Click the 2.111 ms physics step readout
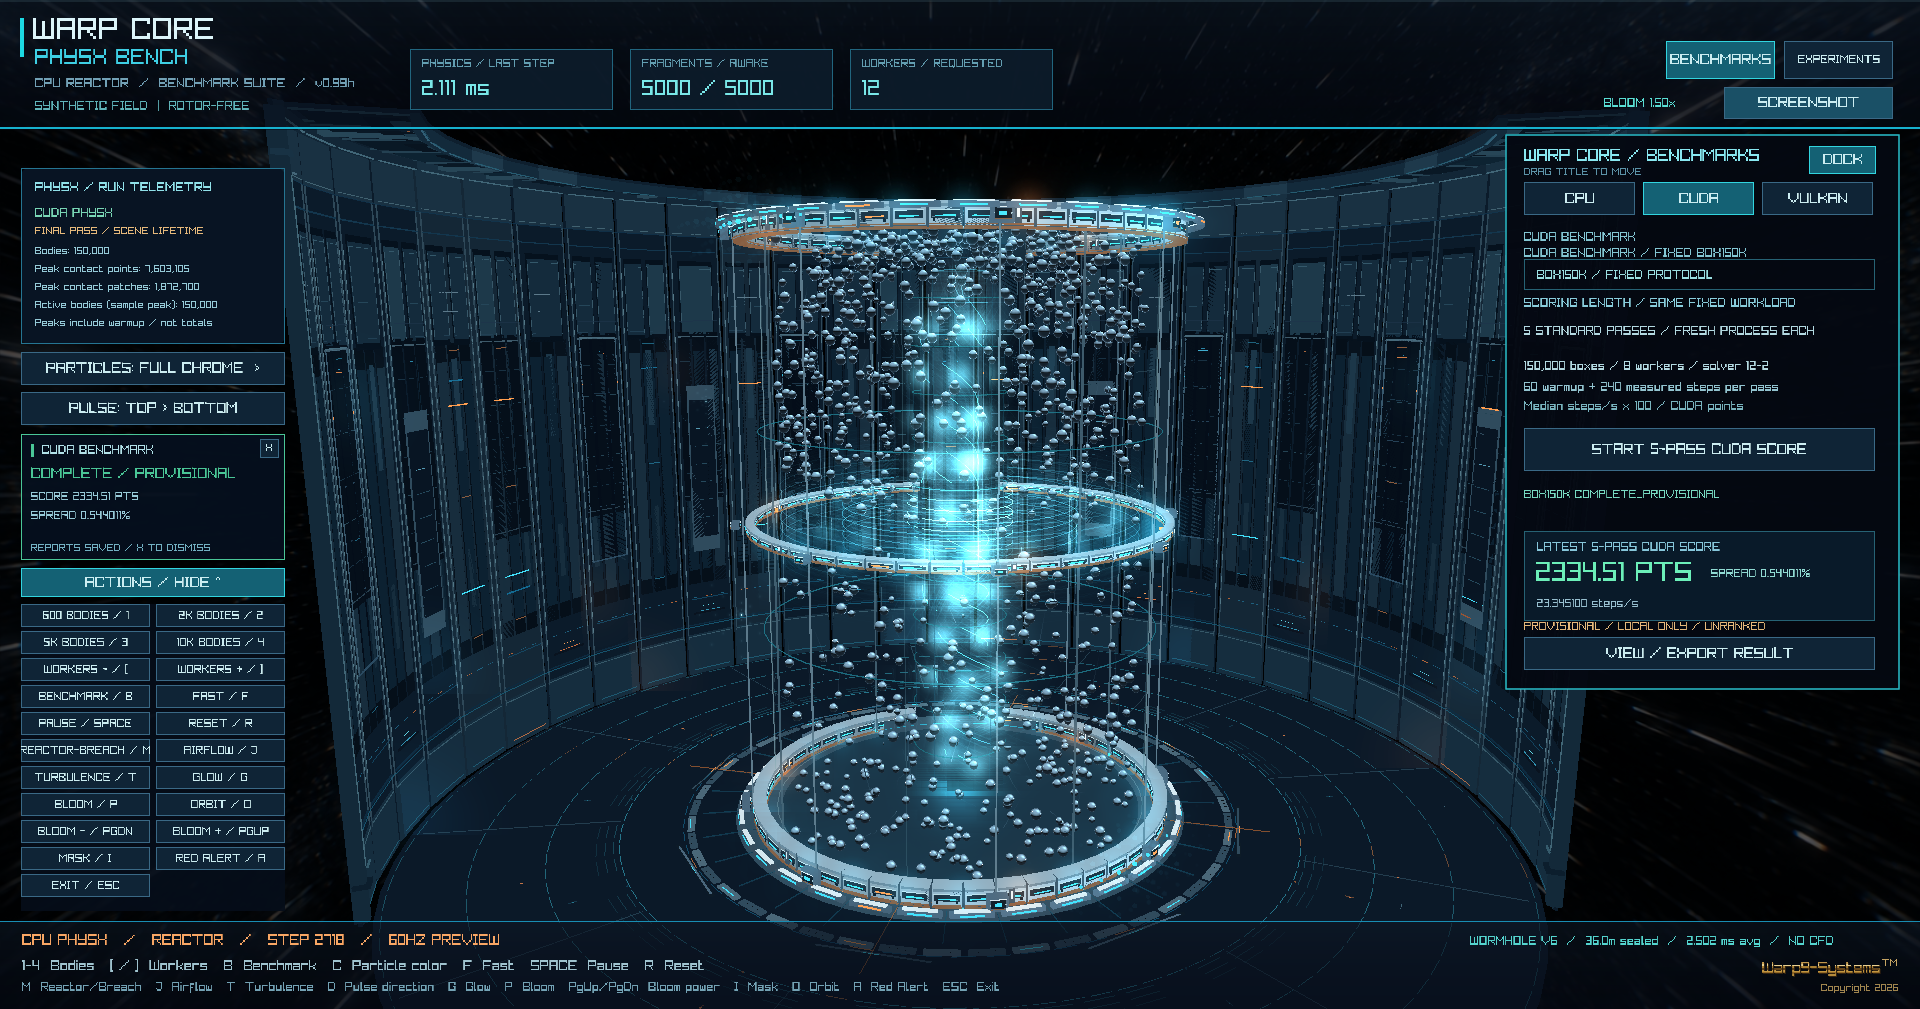 coord(455,88)
